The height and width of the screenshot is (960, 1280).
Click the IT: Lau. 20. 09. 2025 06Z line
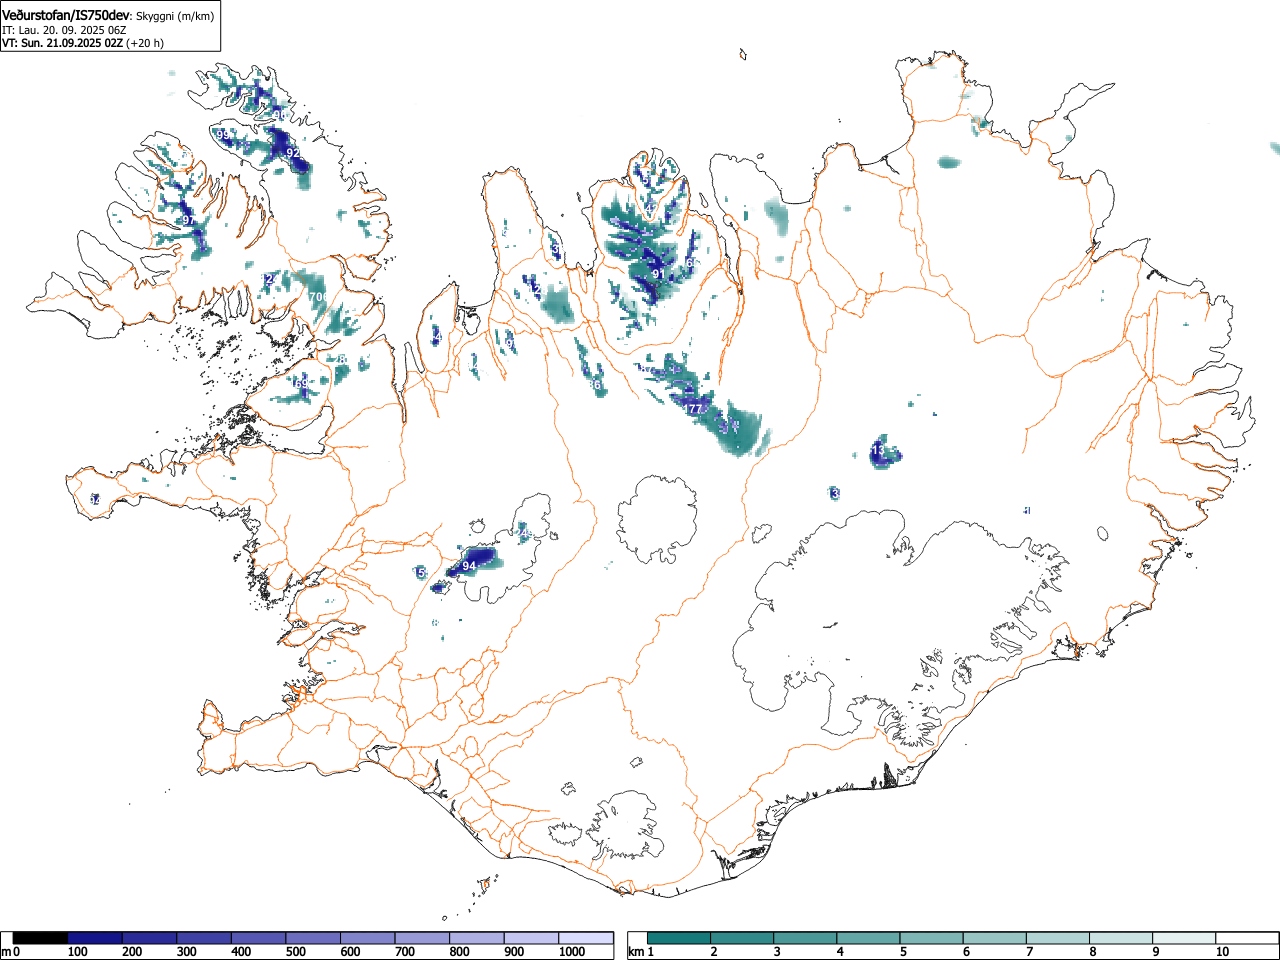(64, 30)
